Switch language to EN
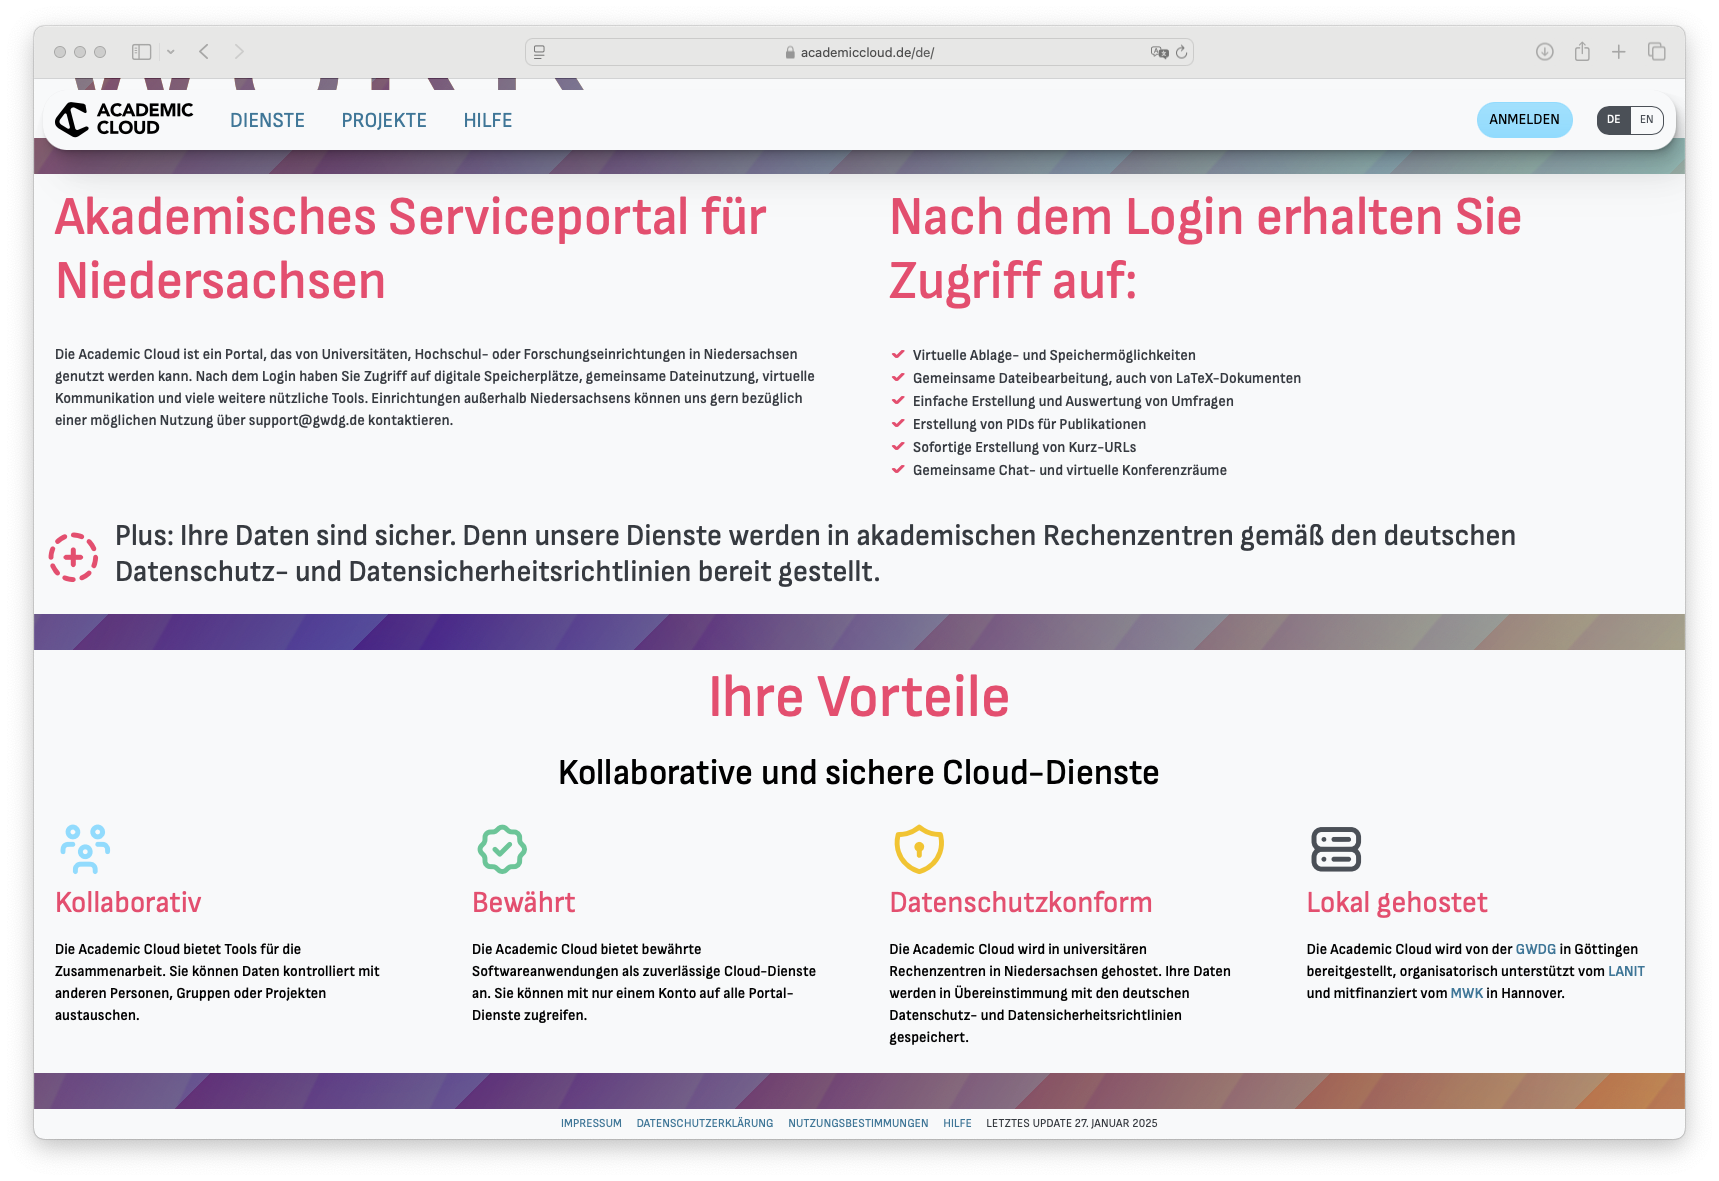 coord(1646,119)
